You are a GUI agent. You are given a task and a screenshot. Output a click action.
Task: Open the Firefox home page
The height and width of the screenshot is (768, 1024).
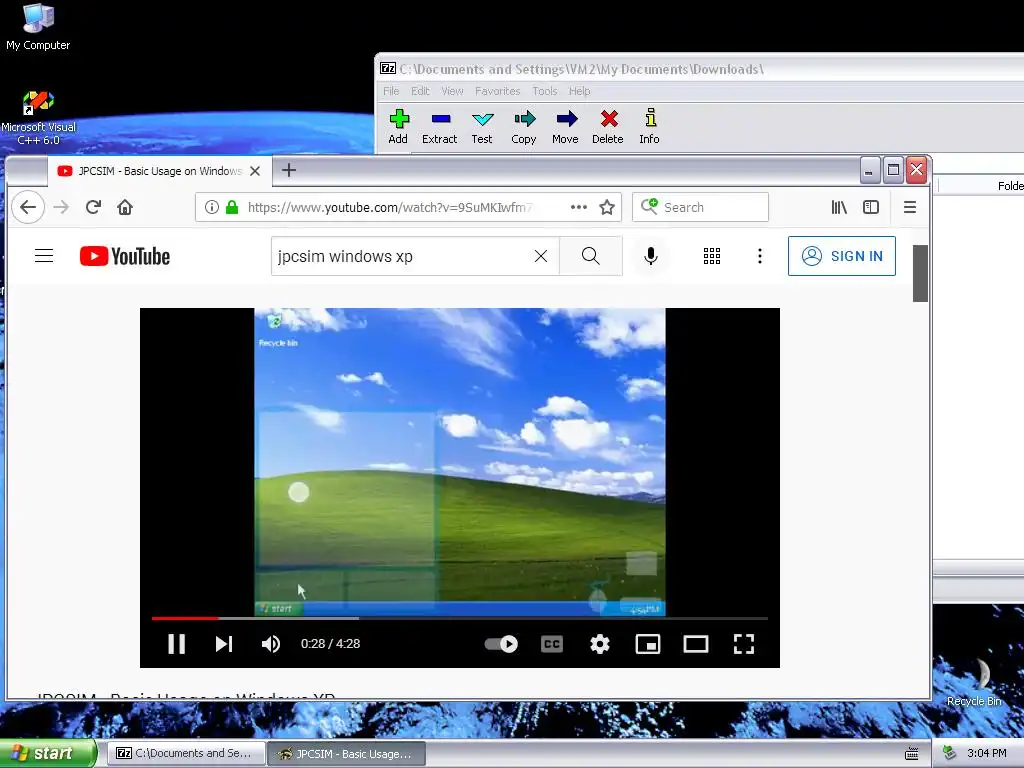point(125,207)
